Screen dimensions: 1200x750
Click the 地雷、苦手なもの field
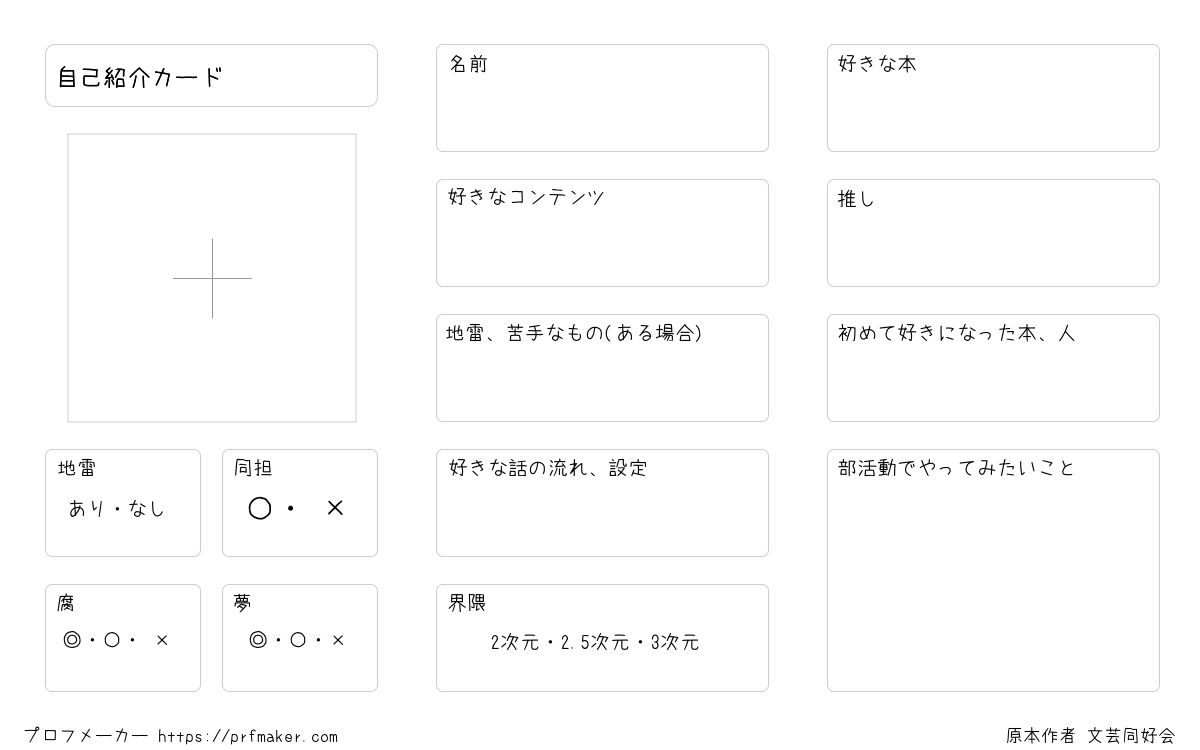tap(602, 368)
